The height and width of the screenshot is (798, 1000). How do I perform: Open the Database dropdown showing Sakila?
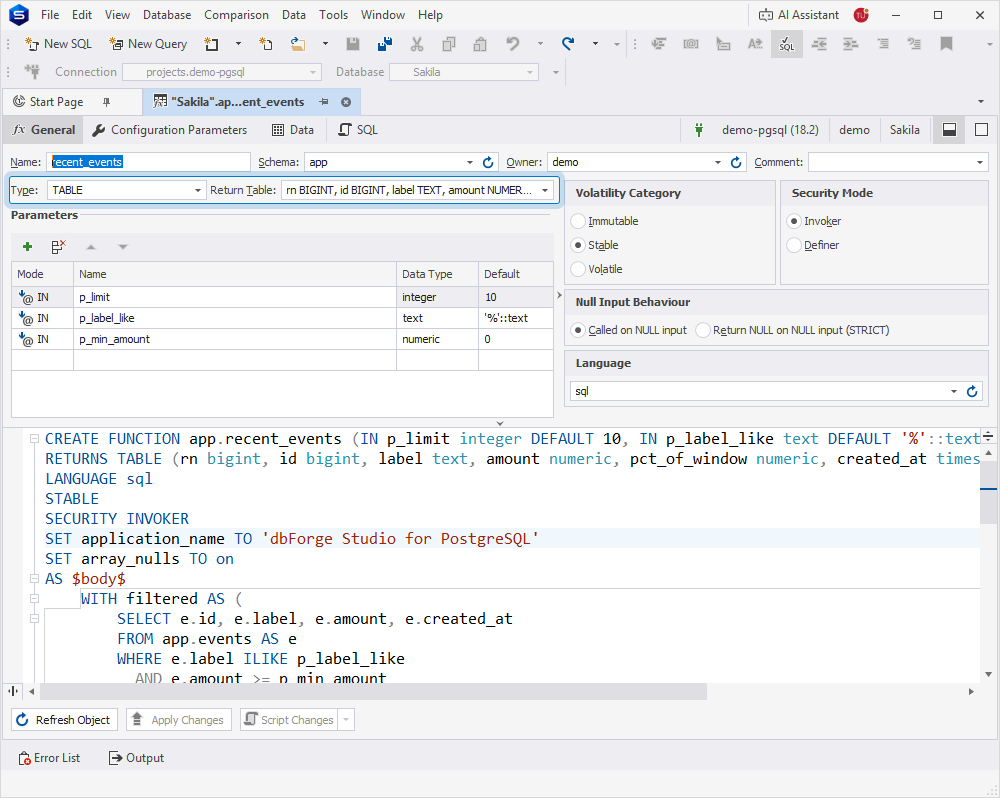[x=530, y=72]
